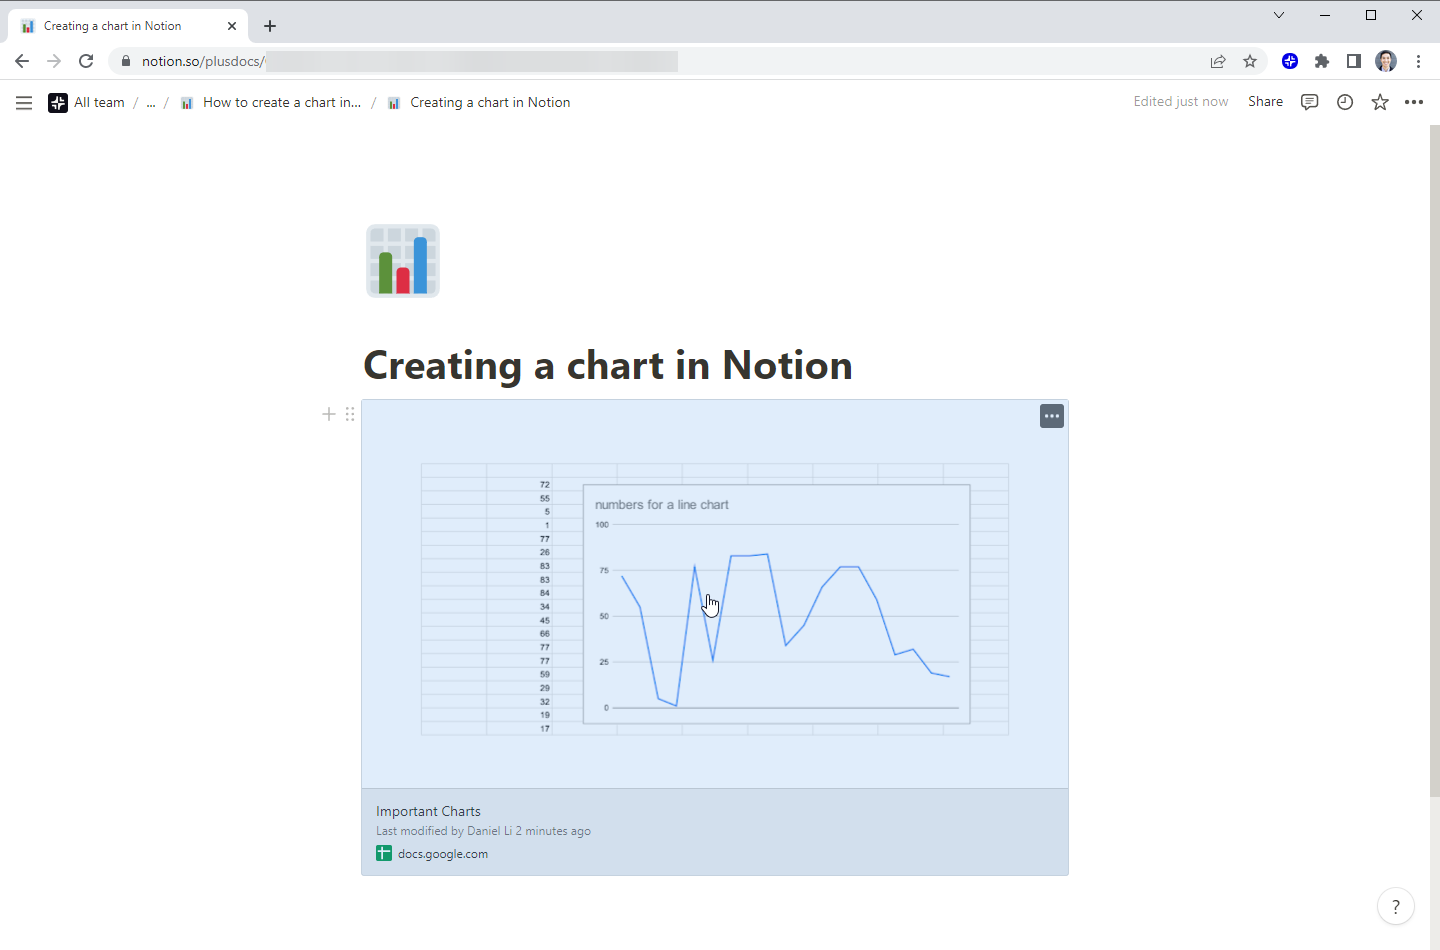Toggle Chrome side panel
Viewport: 1440px width, 950px height.
tap(1354, 61)
